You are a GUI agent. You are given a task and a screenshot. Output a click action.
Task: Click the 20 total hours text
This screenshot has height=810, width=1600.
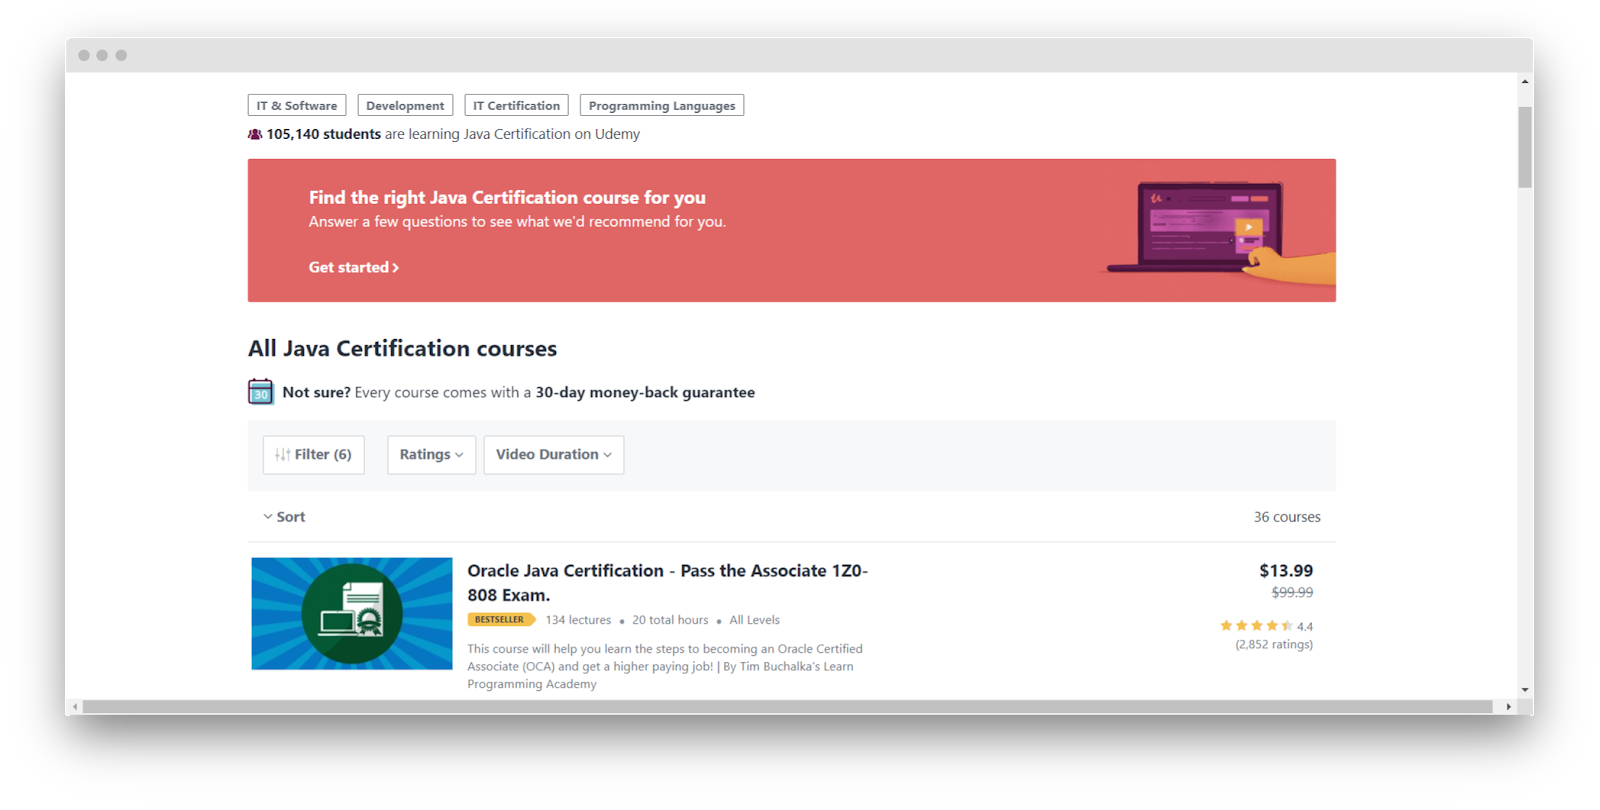coord(670,620)
